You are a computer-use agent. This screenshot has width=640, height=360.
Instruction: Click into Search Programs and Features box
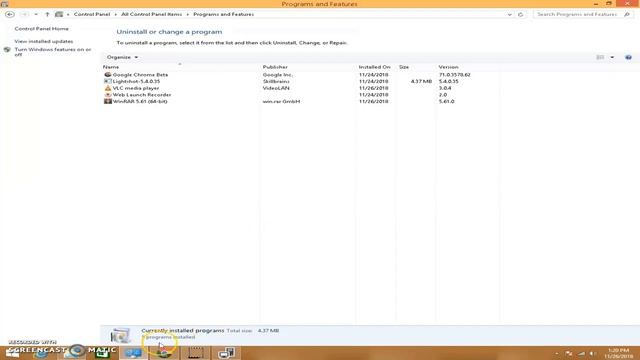[577, 14]
